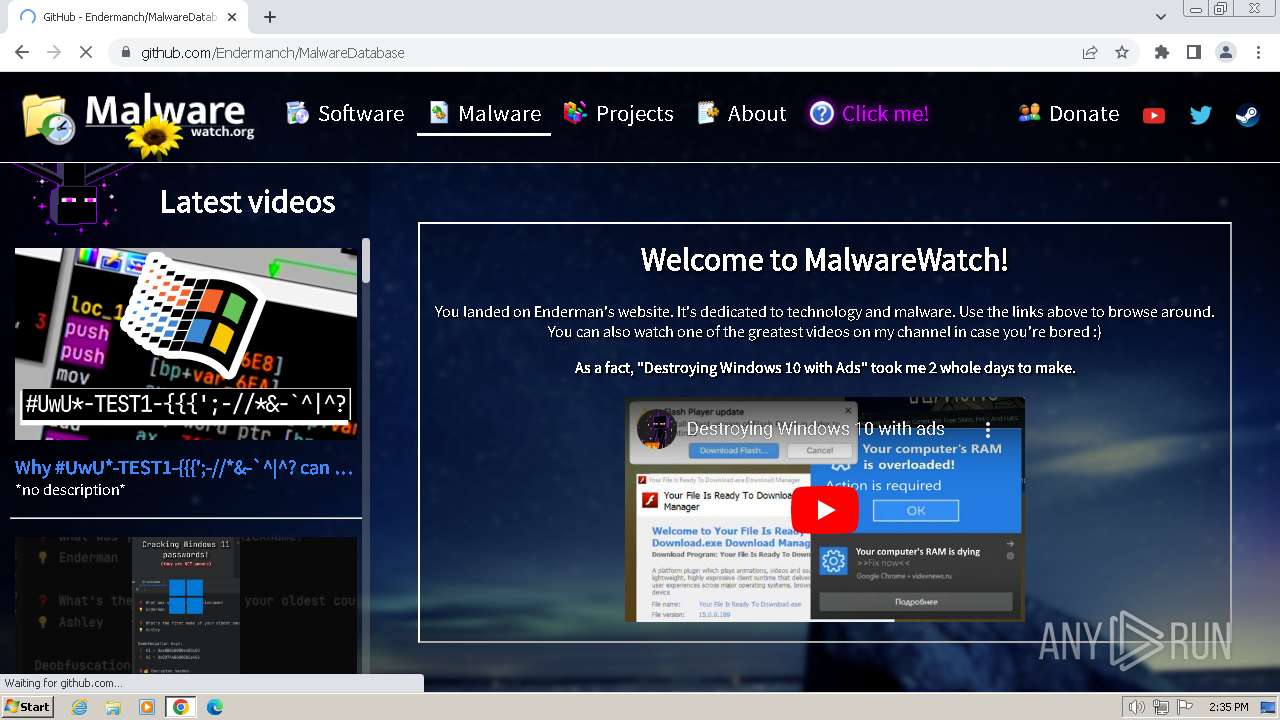The height and width of the screenshot is (720, 1280).
Task: Click the Projects colorful cubes icon
Action: pos(574,113)
